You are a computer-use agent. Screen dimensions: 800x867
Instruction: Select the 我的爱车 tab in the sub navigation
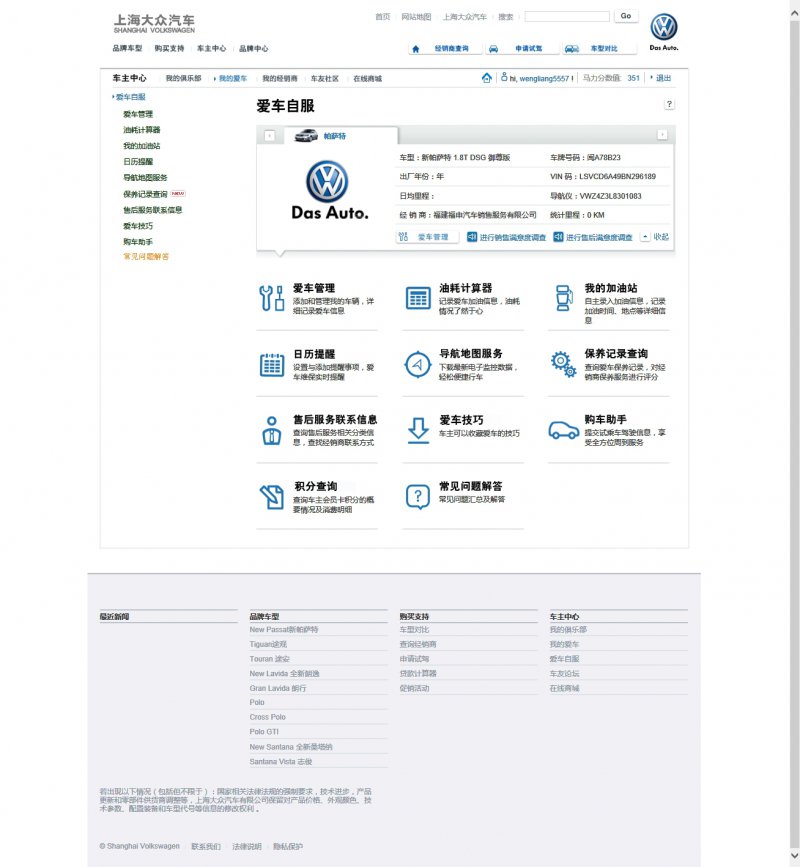pos(233,79)
